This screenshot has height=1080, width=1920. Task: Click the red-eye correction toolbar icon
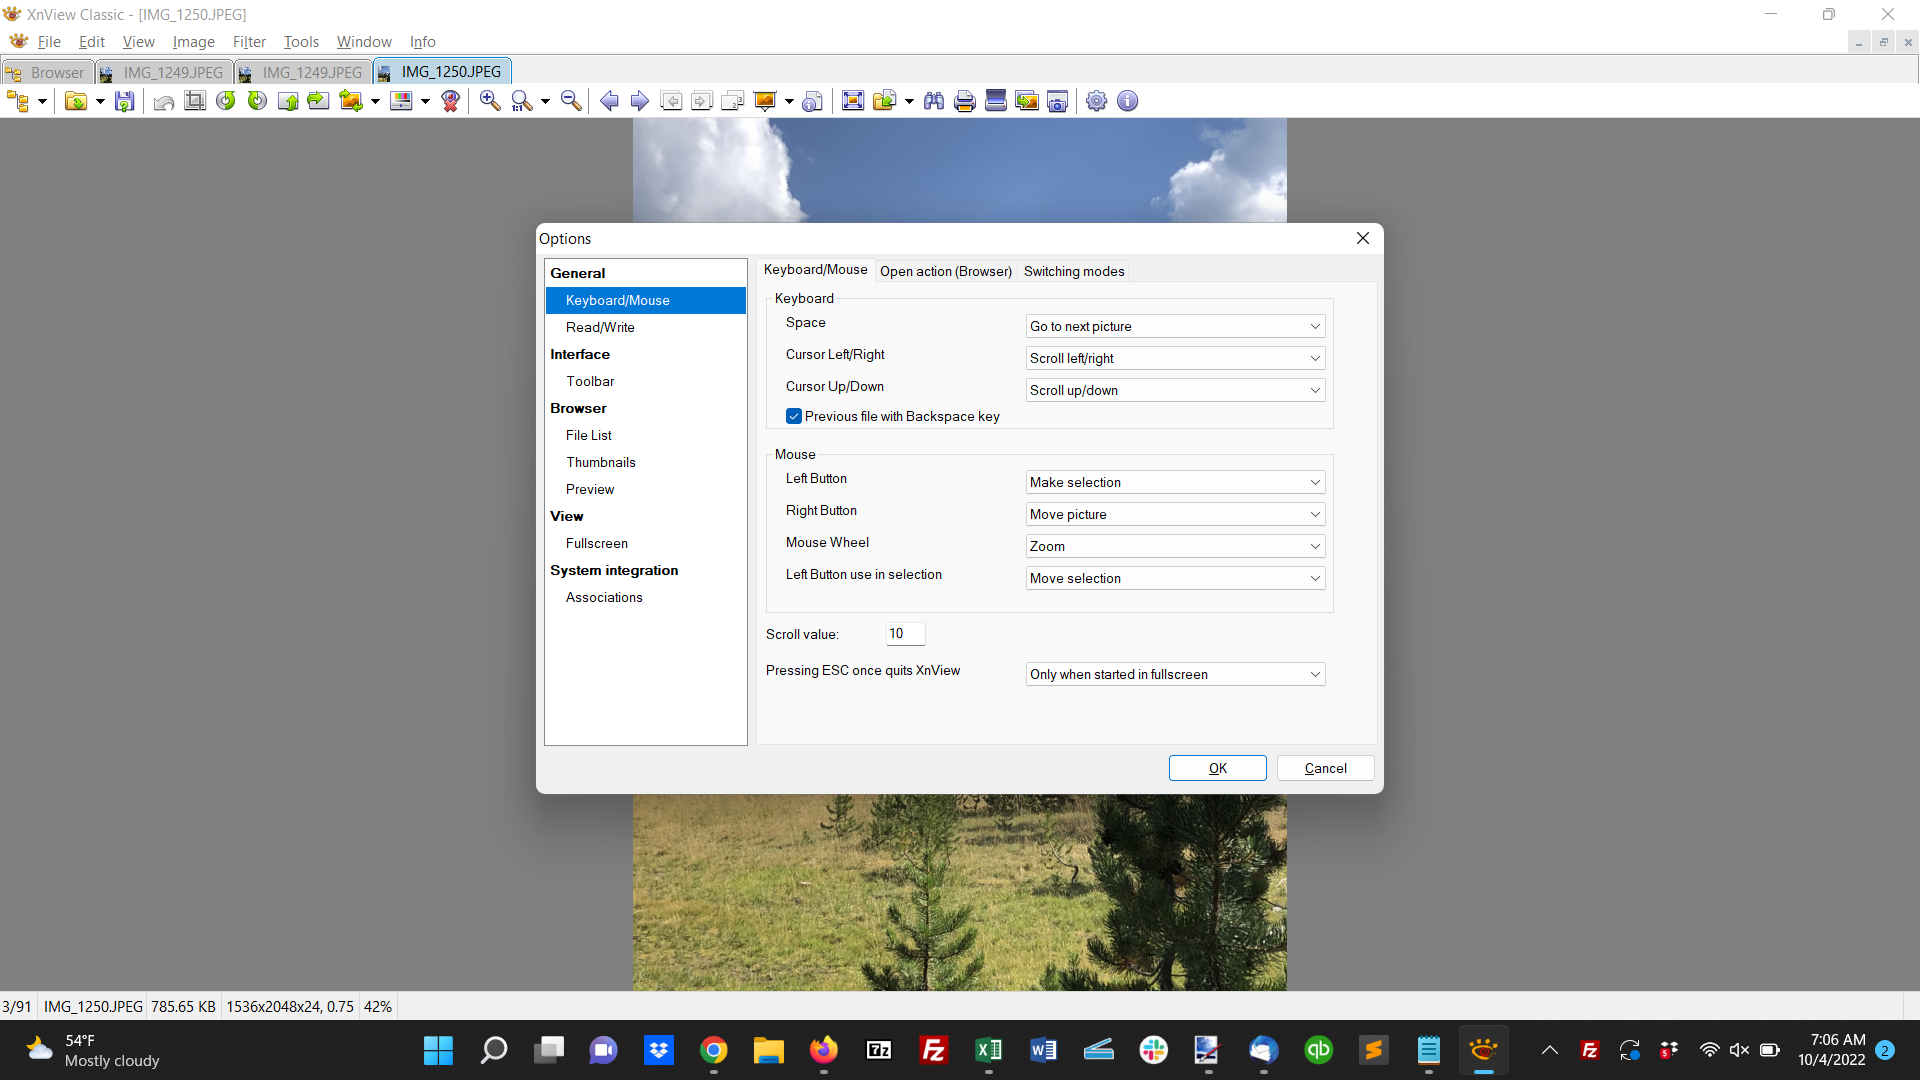450,101
